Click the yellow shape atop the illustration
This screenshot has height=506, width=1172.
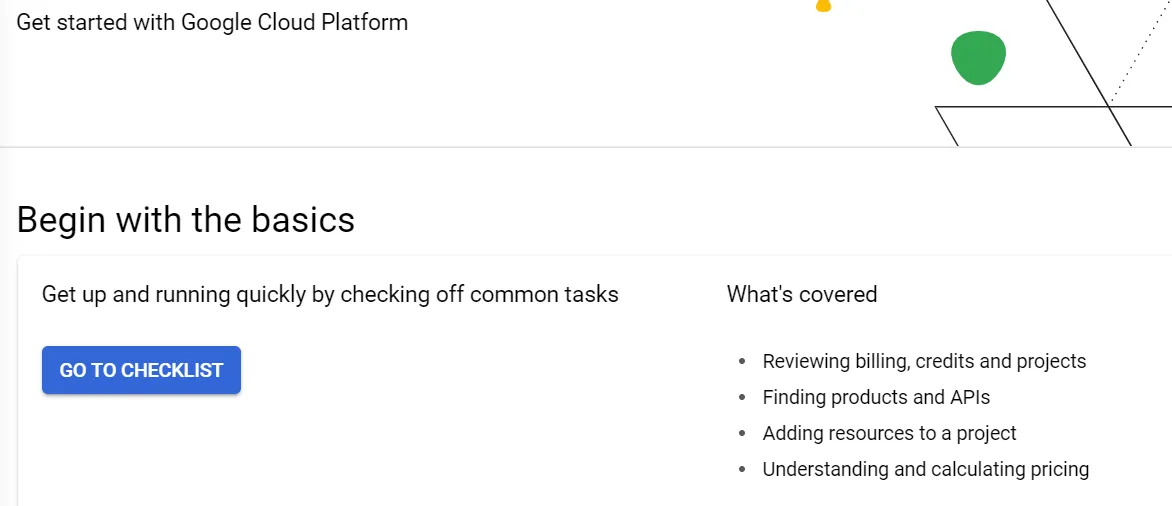click(x=823, y=6)
